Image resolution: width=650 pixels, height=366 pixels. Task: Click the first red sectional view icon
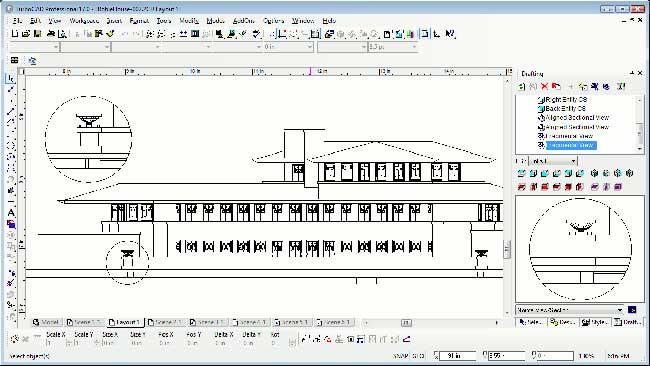(x=521, y=187)
